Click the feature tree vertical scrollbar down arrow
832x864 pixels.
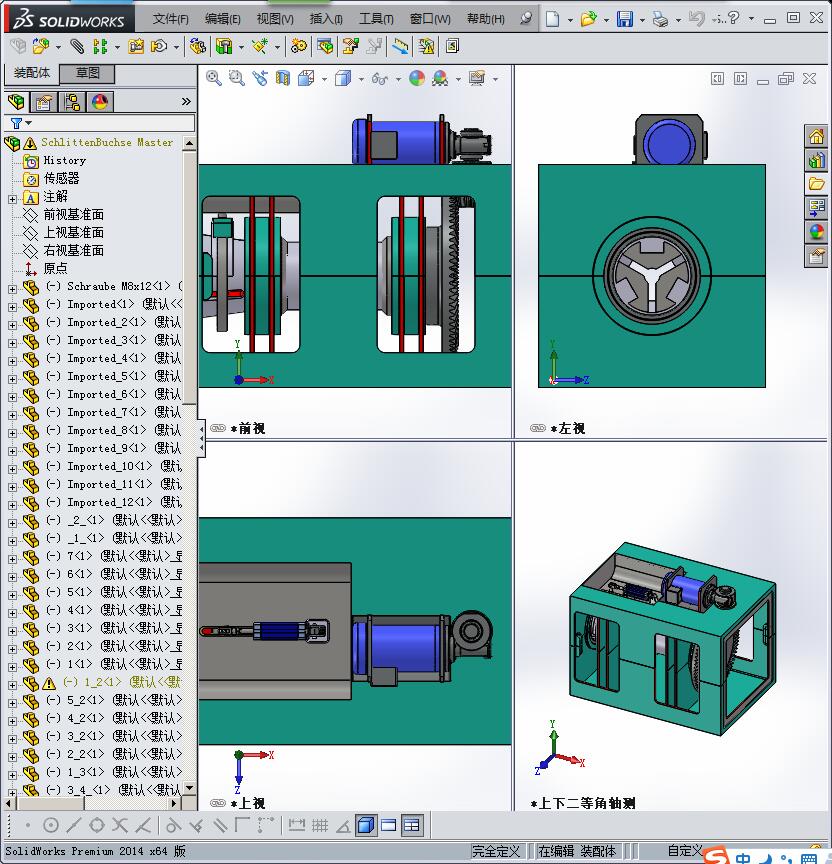tap(190, 788)
